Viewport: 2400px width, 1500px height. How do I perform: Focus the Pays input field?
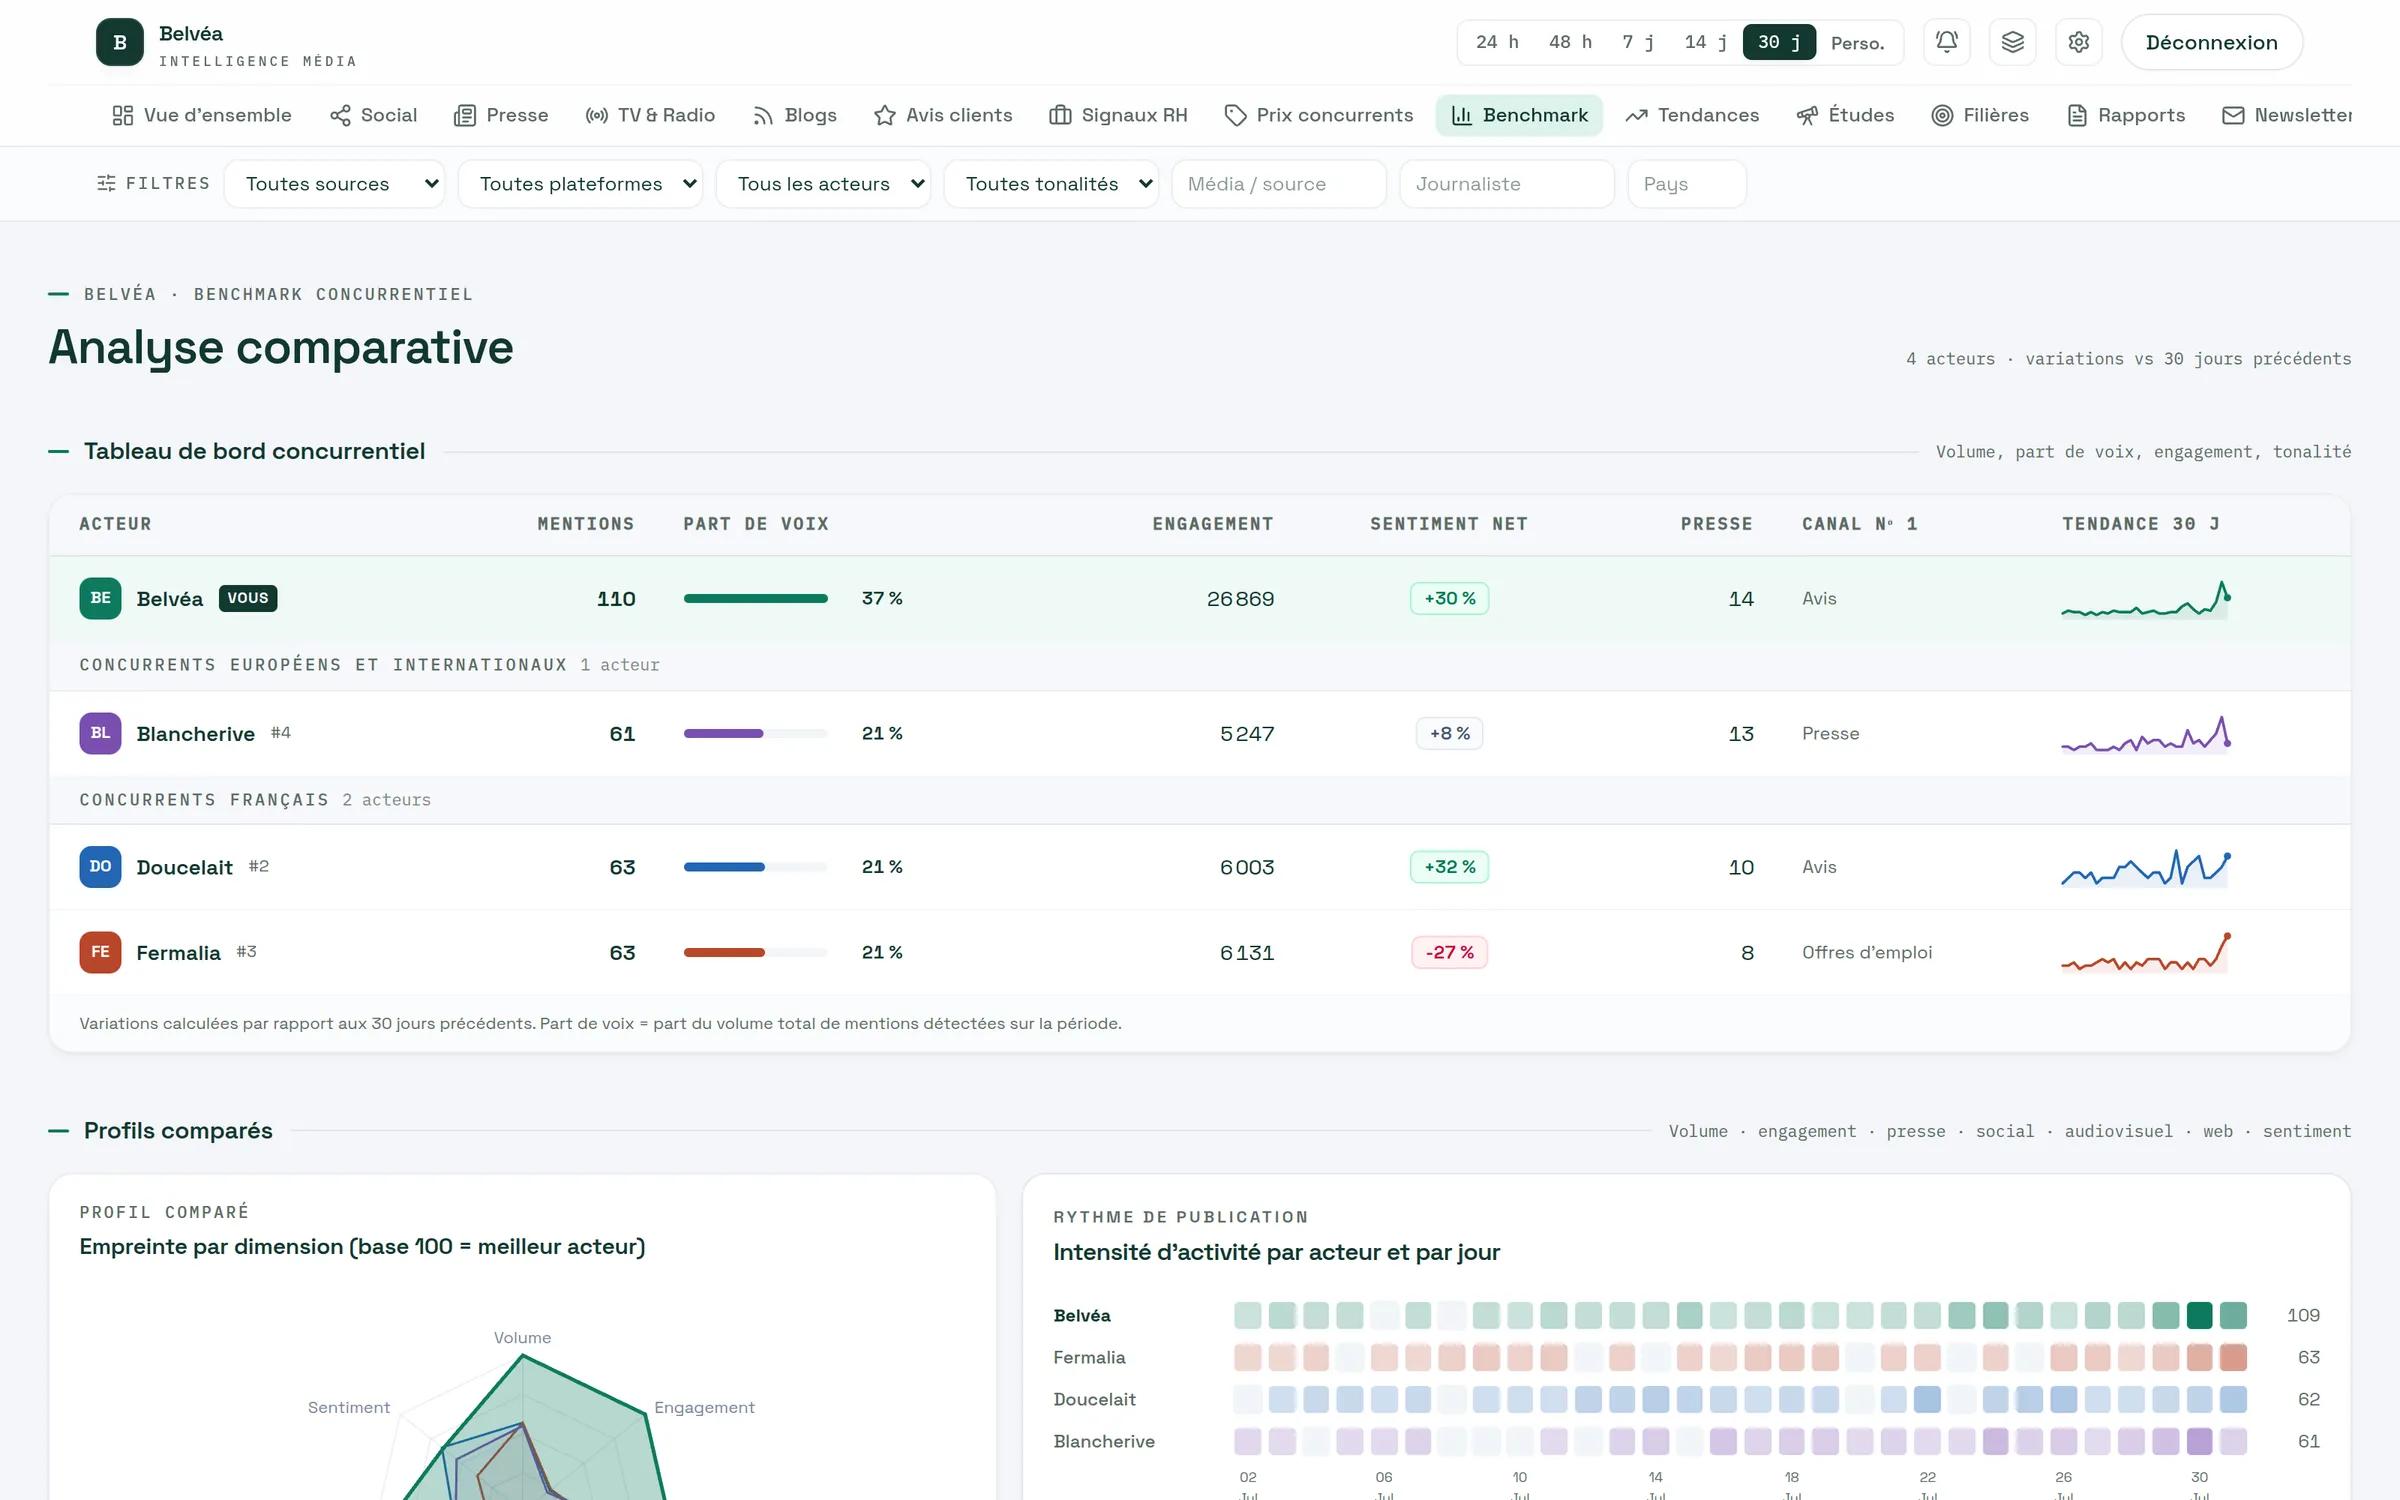[x=1687, y=184]
